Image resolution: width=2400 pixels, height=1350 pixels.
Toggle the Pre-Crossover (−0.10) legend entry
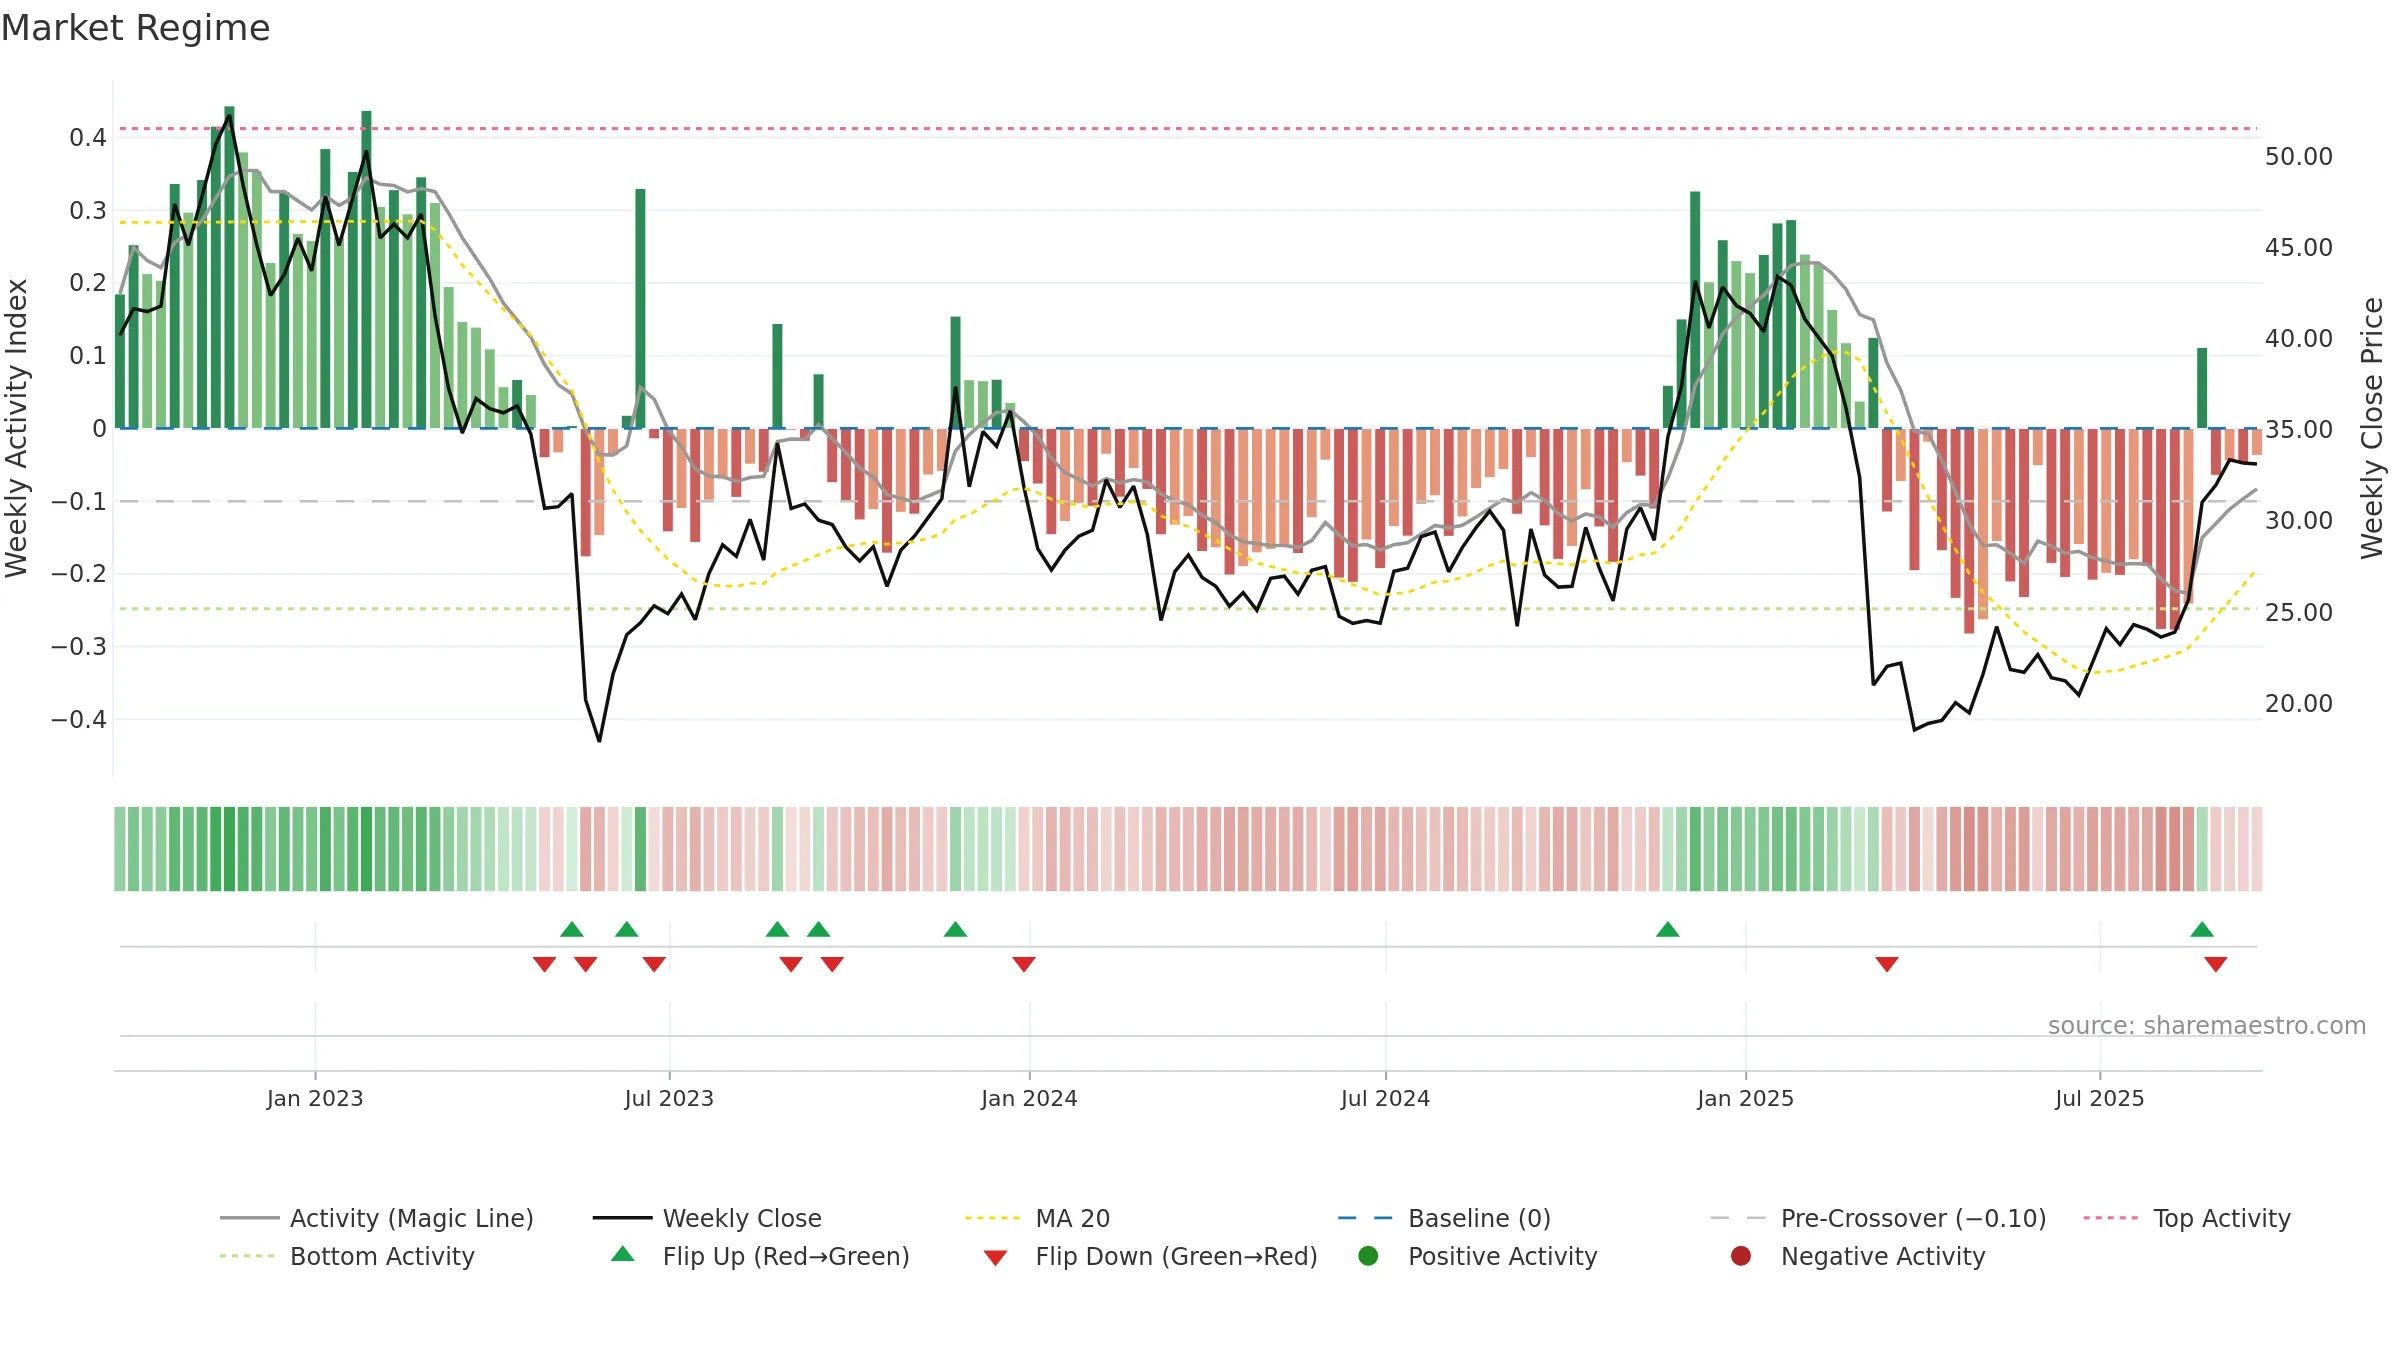1879,1218
